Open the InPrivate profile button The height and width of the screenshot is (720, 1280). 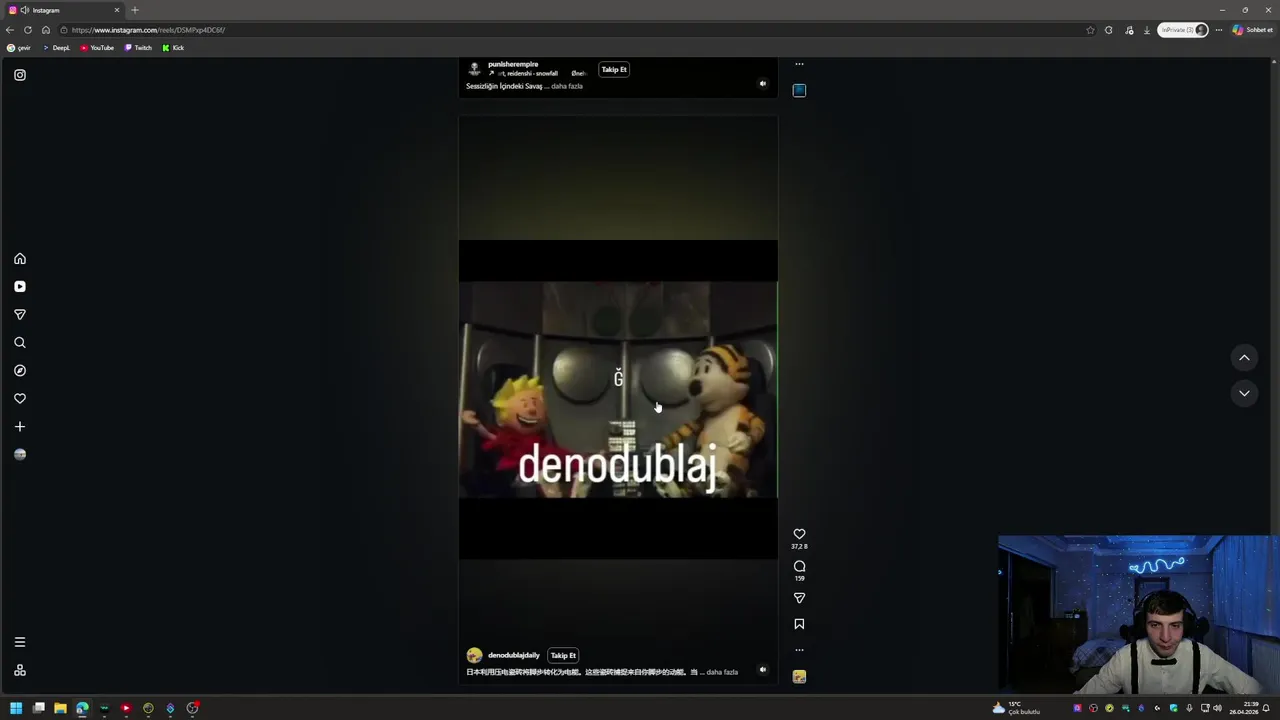click(1184, 30)
